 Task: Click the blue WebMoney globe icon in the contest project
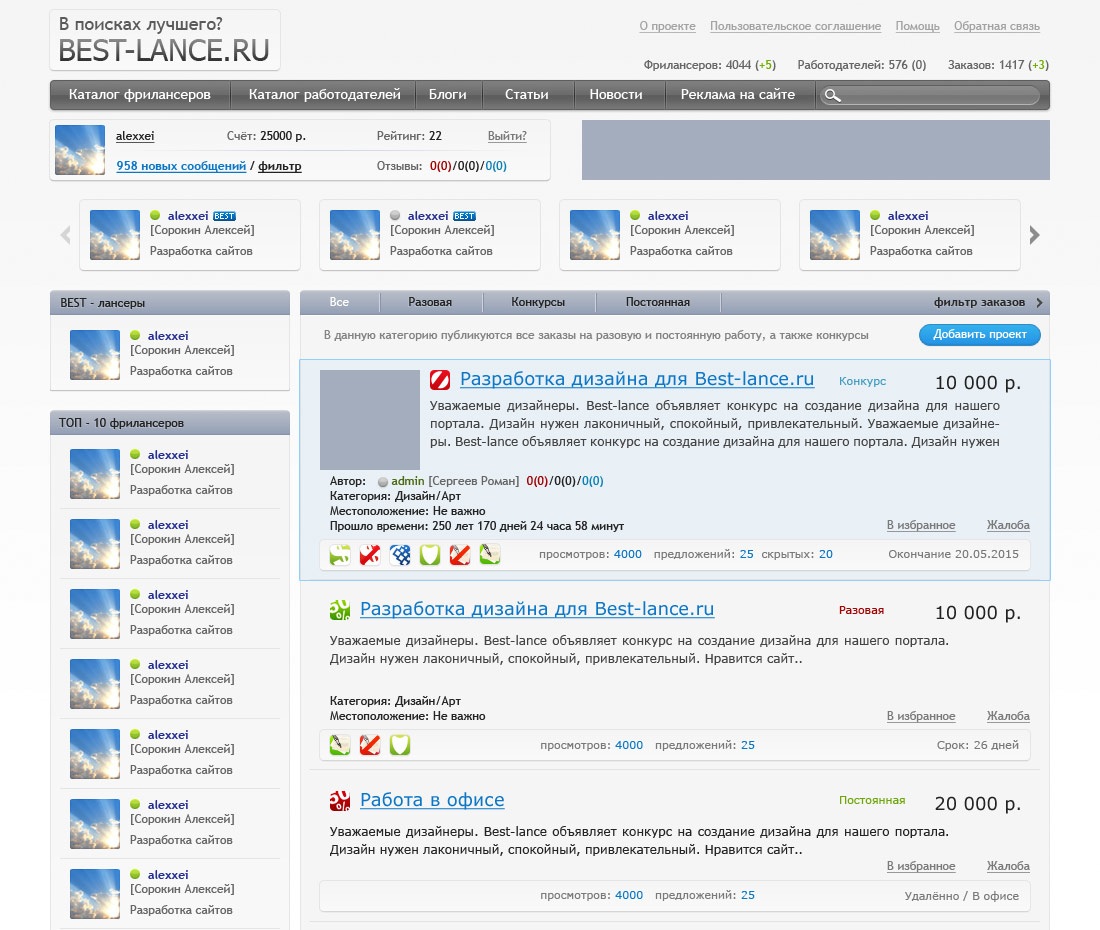pyautogui.click(x=401, y=555)
